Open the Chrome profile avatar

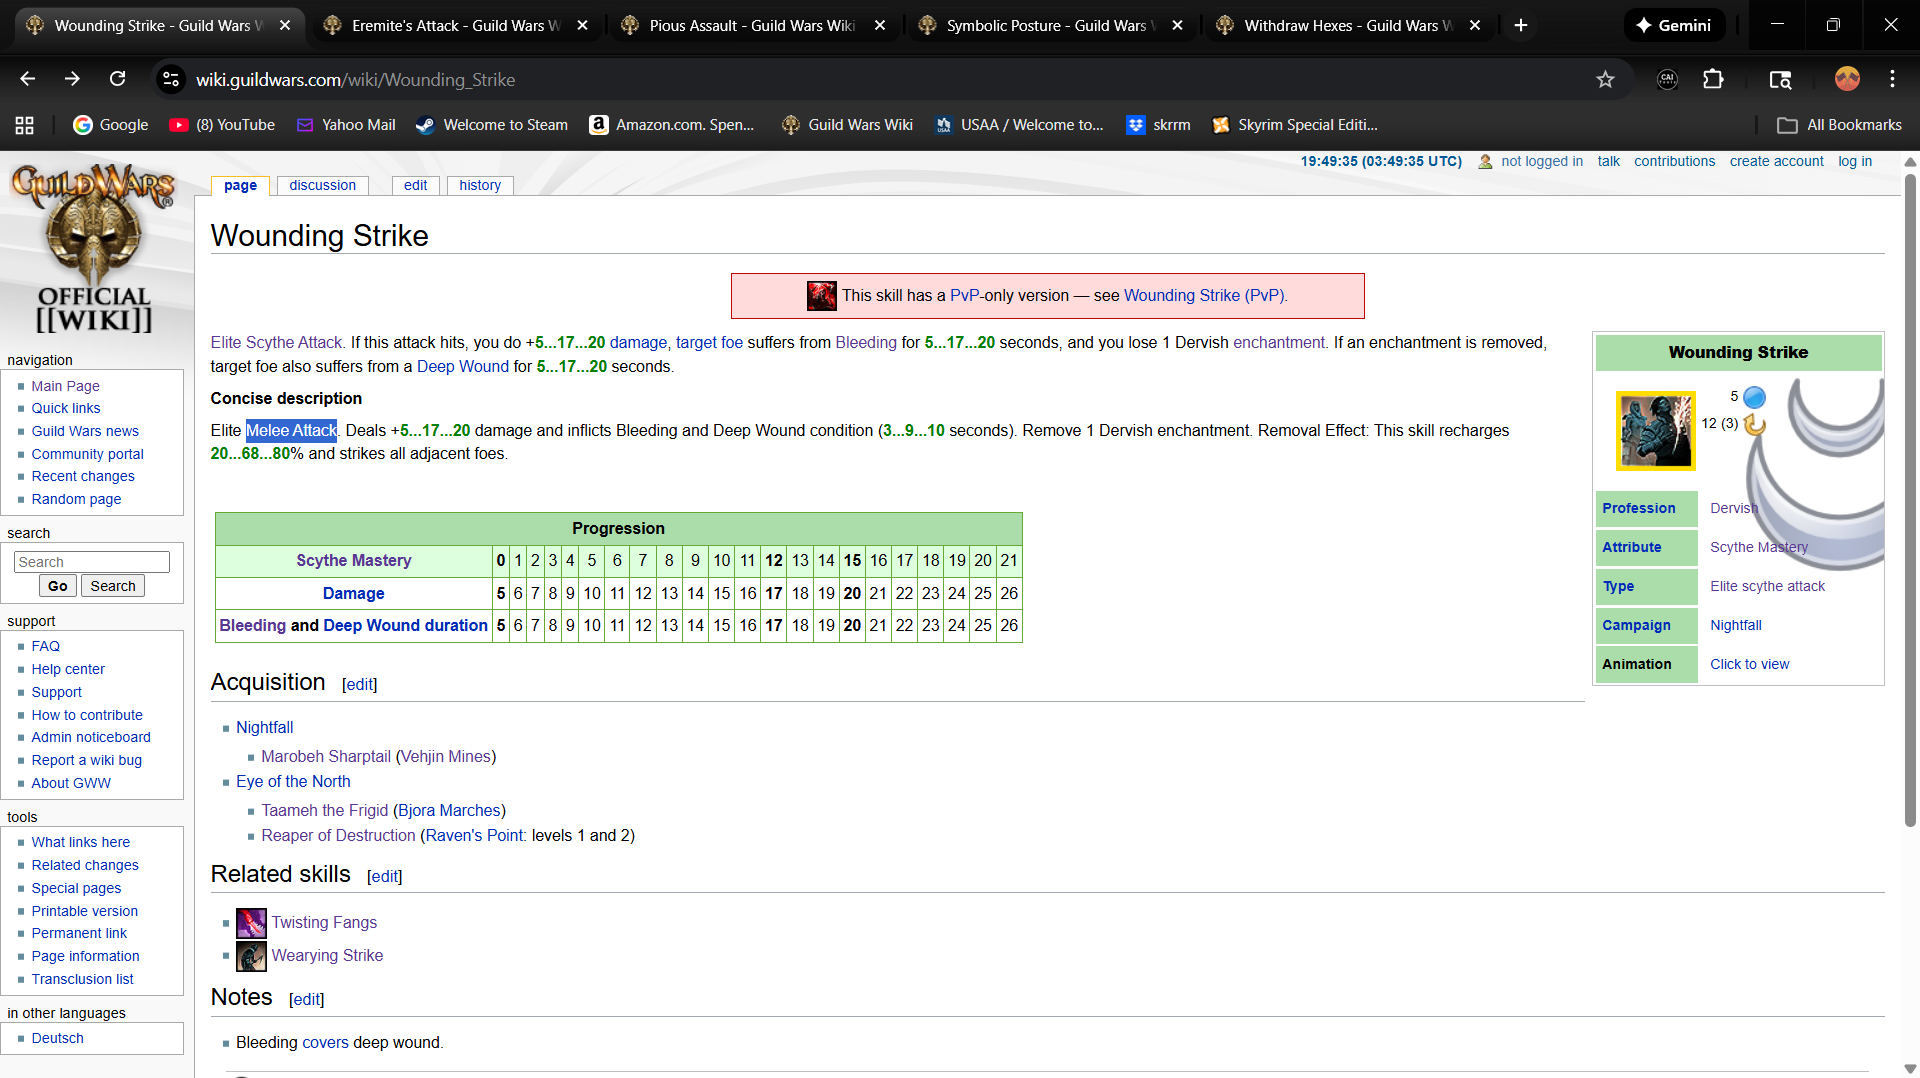tap(1847, 79)
